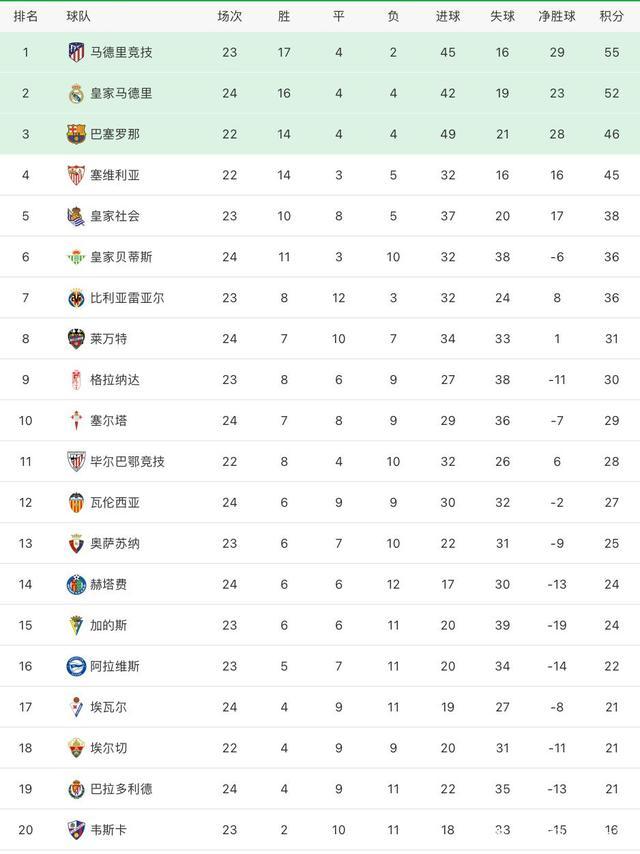640x854 pixels.
Task: Click the Real Betis club crest
Action: pos(76,257)
